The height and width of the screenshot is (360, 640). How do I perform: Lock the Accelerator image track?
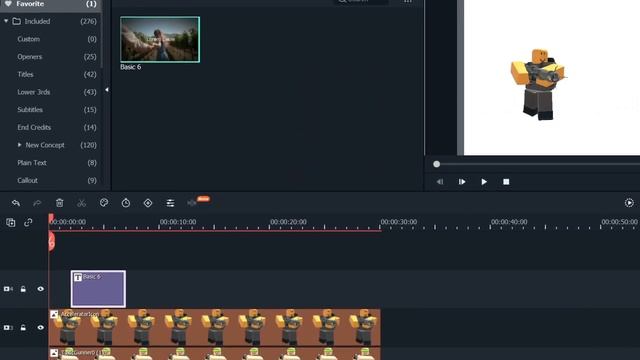pos(23,328)
